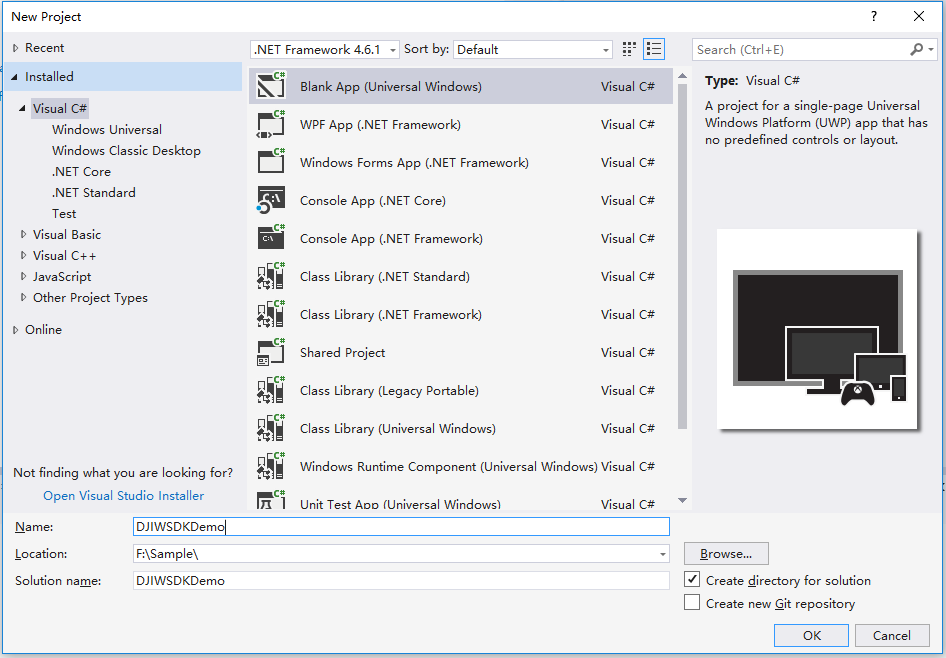Image resolution: width=946 pixels, height=658 pixels.
Task: Click the template list vertical scrollbar
Action: click(682, 256)
